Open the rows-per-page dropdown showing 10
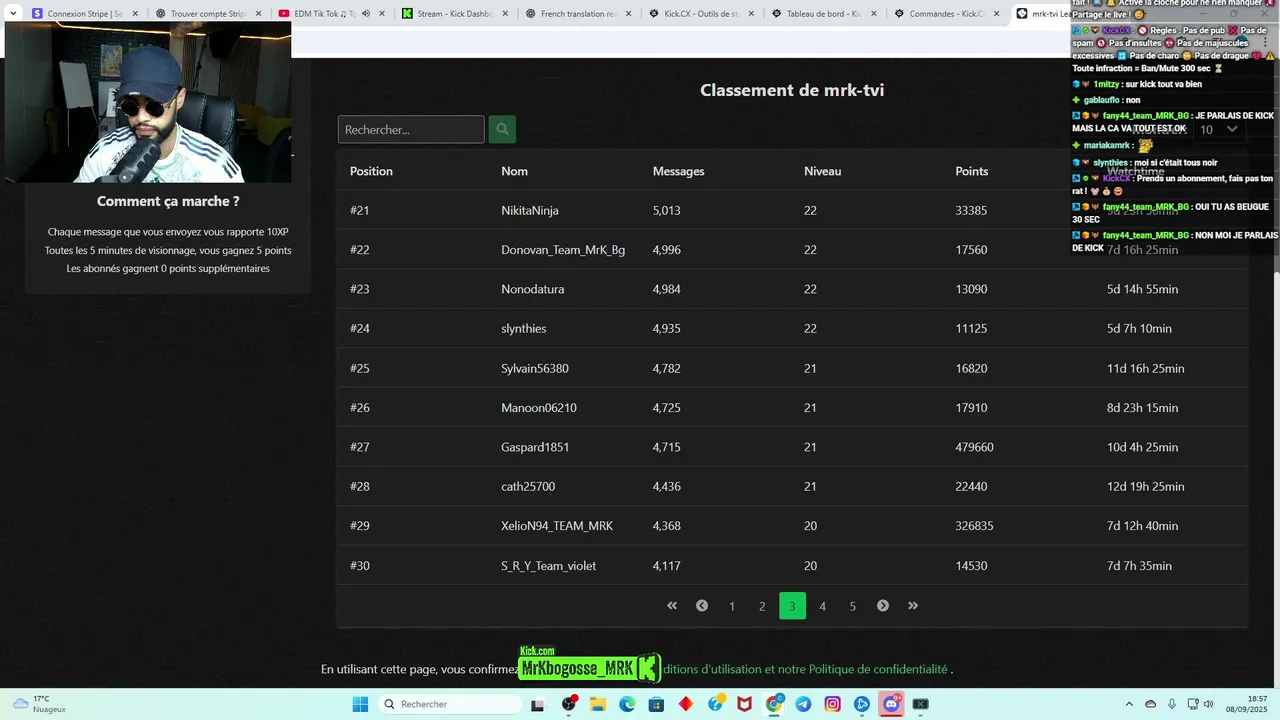This screenshot has width=1280, height=720. pos(1218,129)
